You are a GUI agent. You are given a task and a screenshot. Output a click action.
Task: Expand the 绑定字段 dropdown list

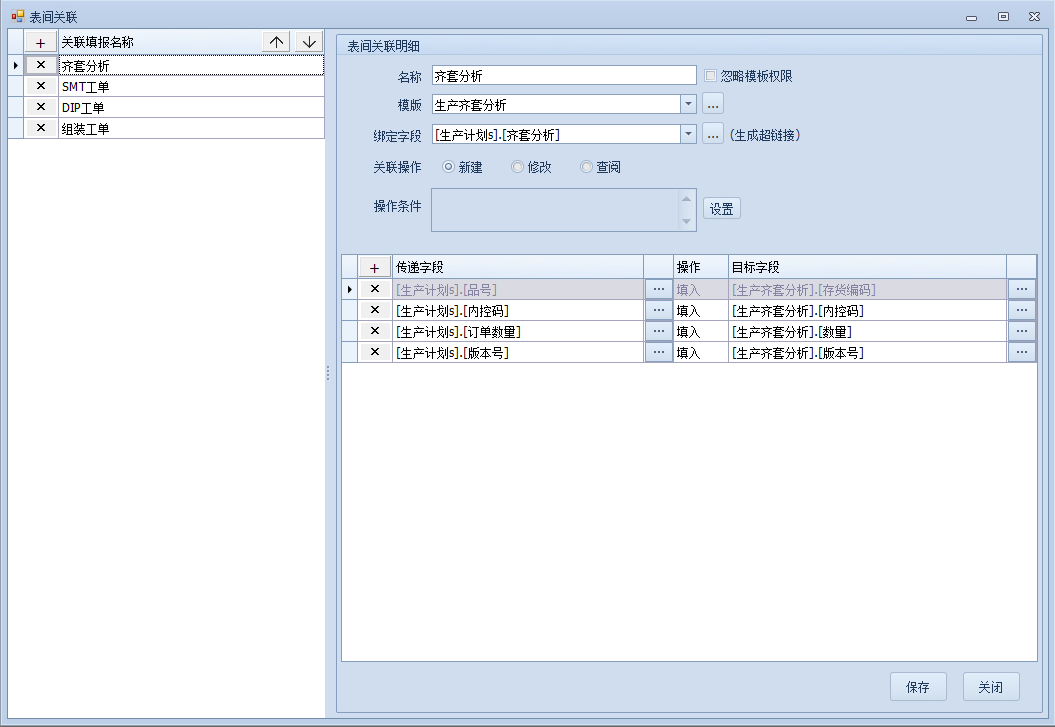point(688,134)
